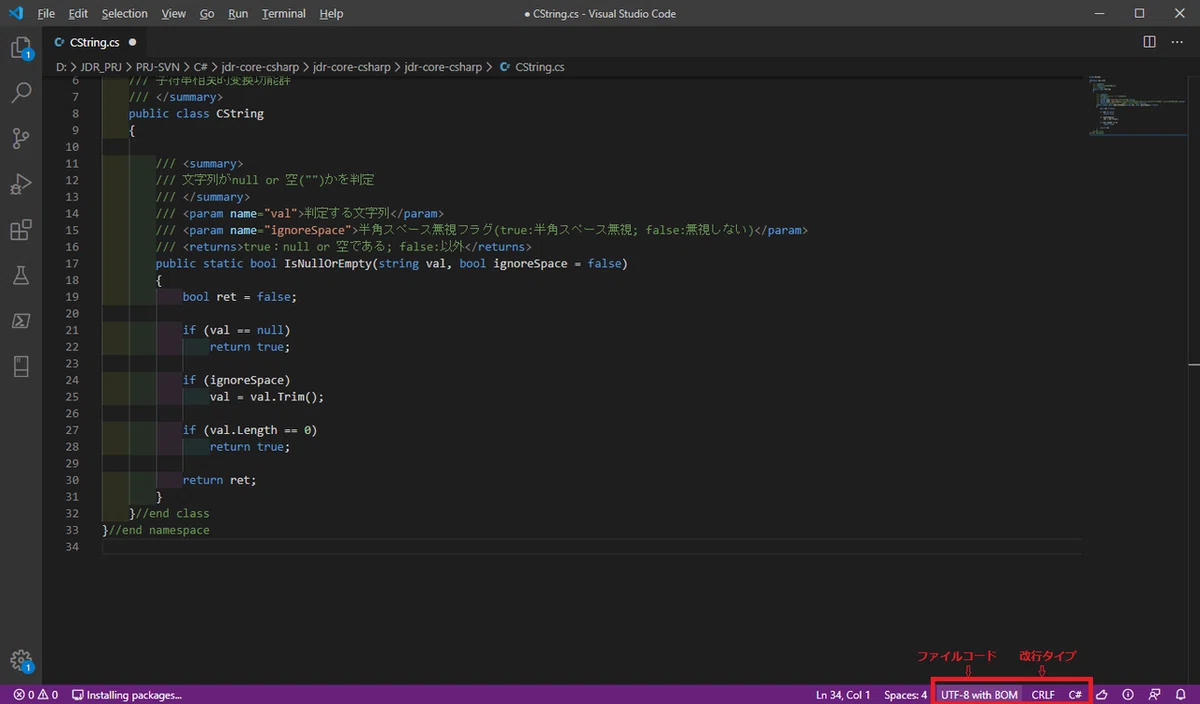This screenshot has width=1200, height=704.
Task: Open the Manage gear settings icon
Action: (21, 660)
